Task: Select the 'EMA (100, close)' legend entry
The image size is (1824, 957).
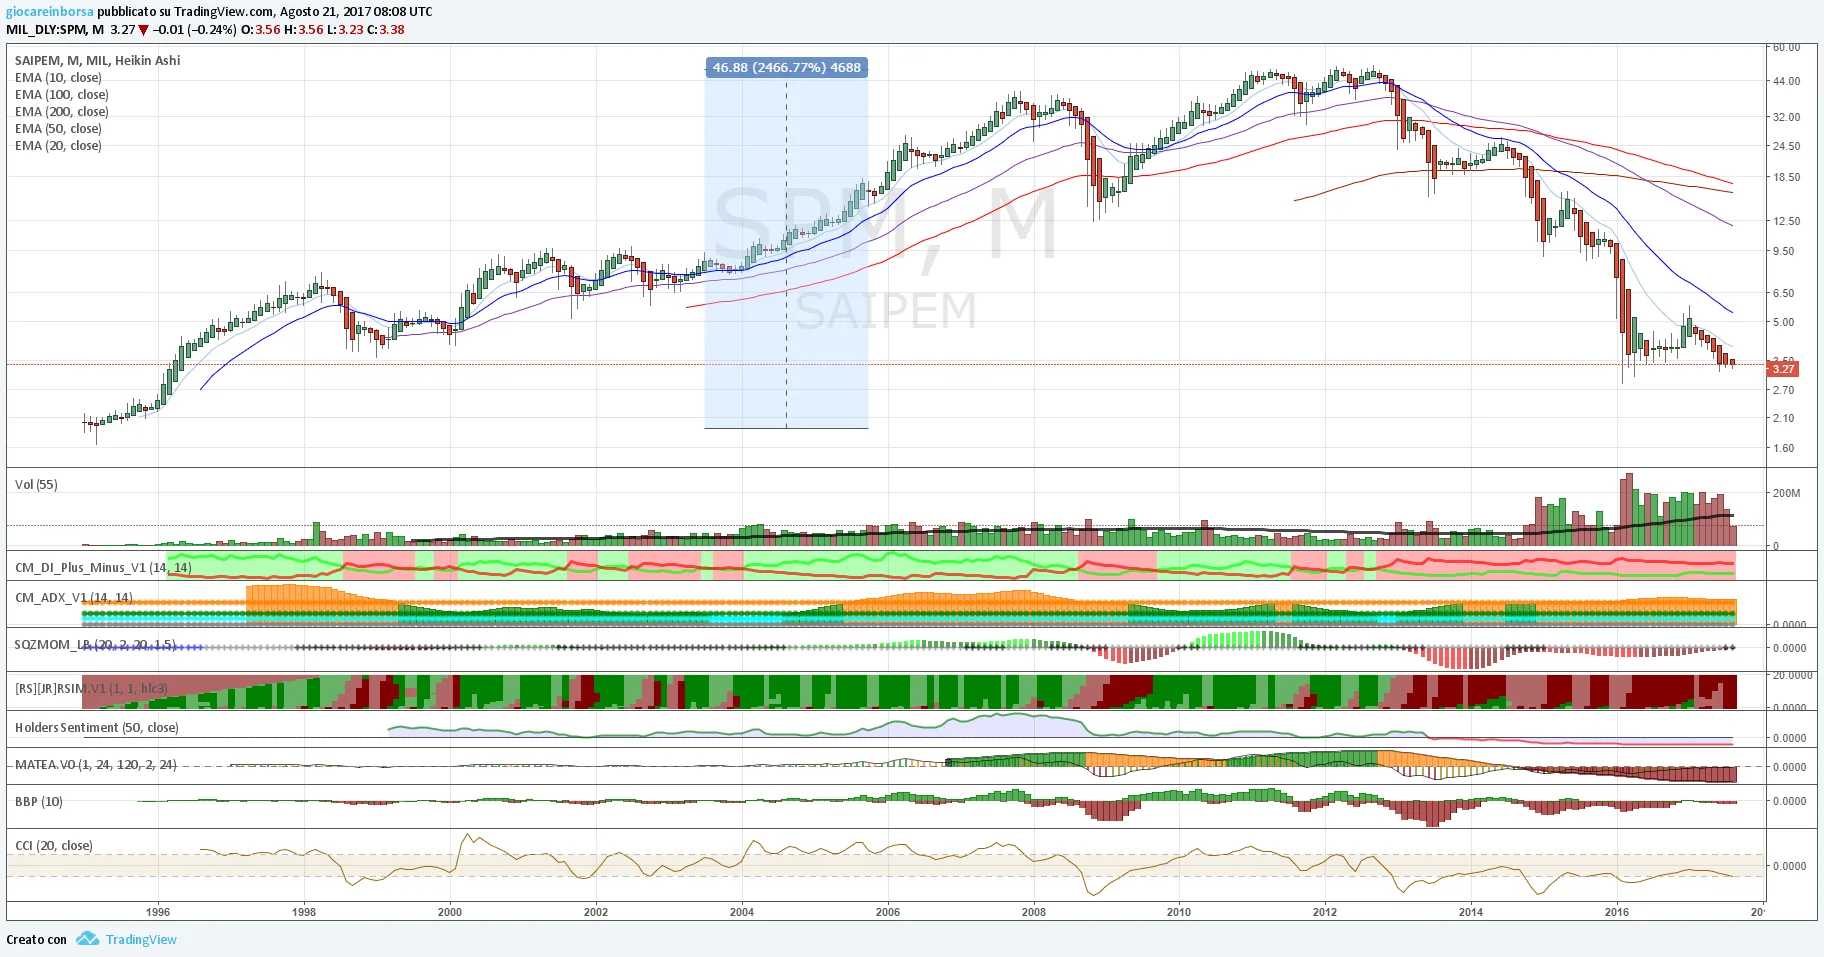Action: coord(62,95)
